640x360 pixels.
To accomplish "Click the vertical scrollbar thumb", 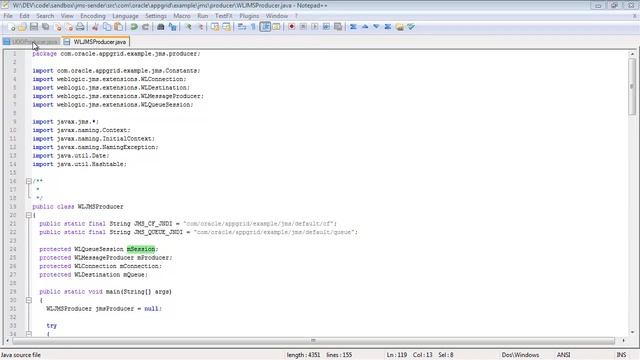I will (x=632, y=86).
